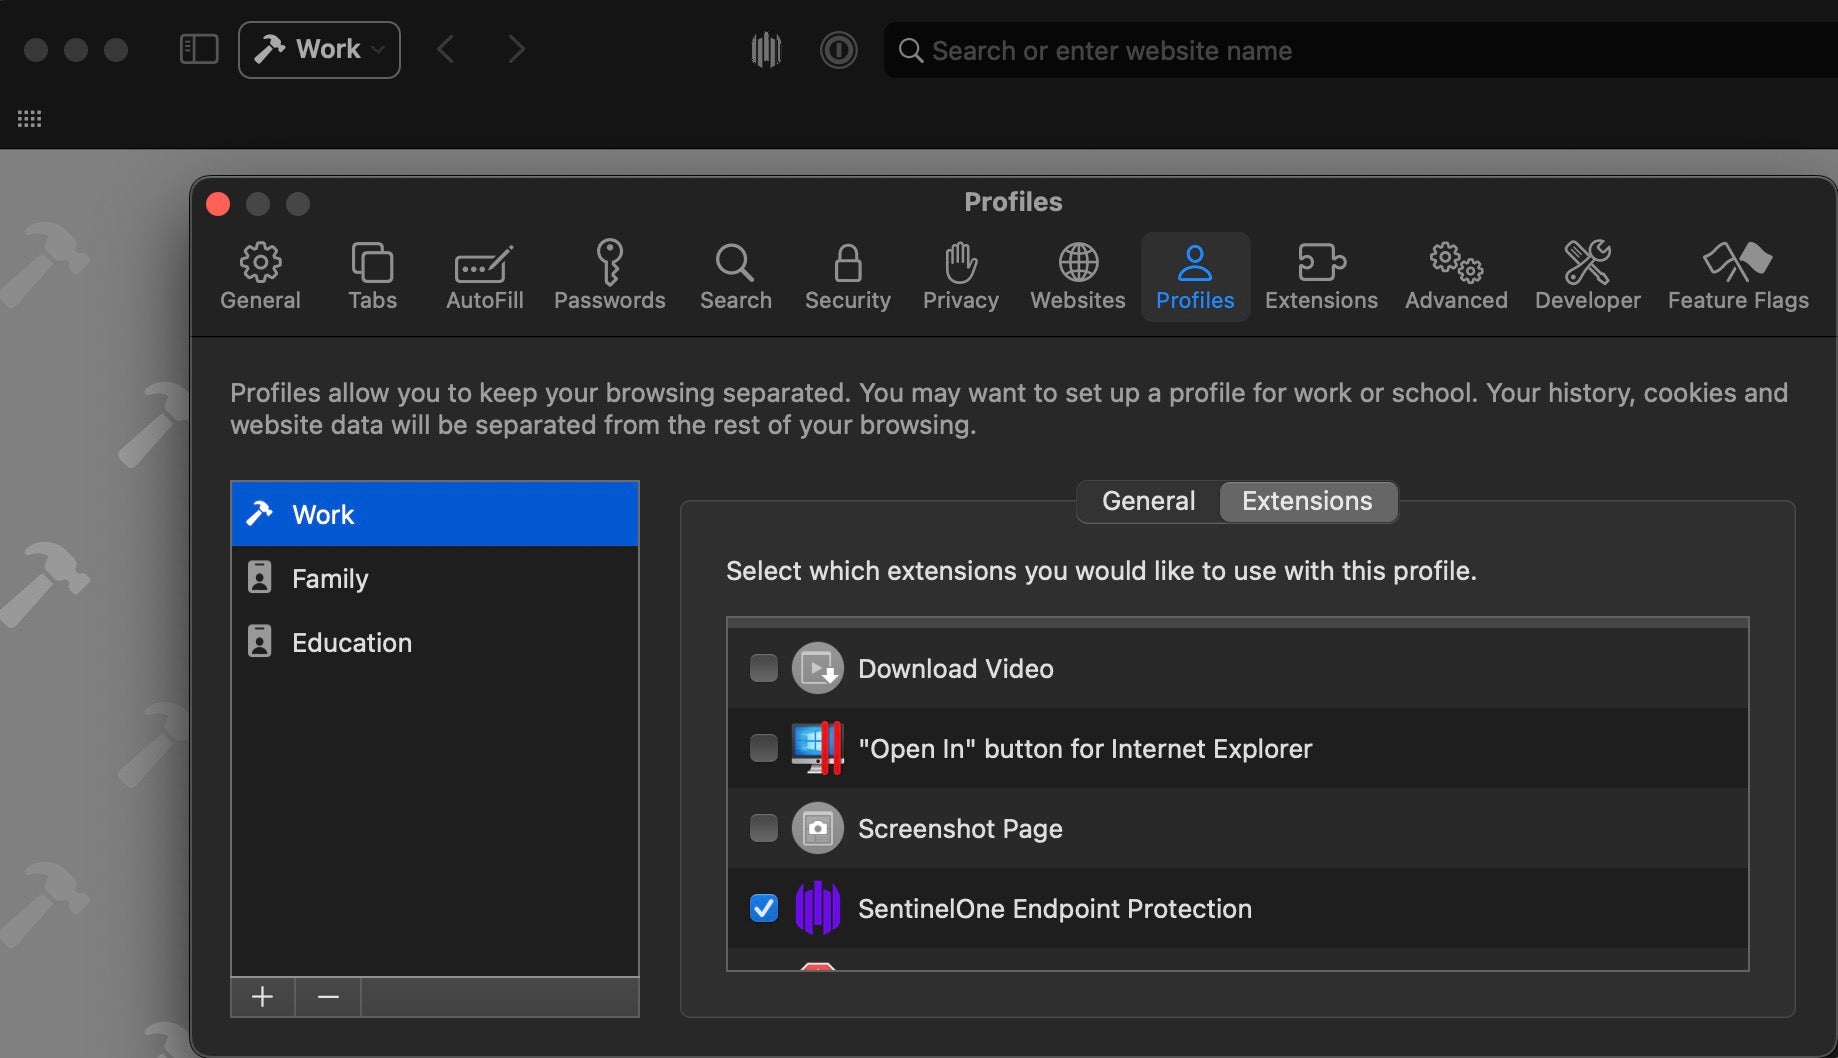Toggle the Safari sidebar button

point(199,50)
